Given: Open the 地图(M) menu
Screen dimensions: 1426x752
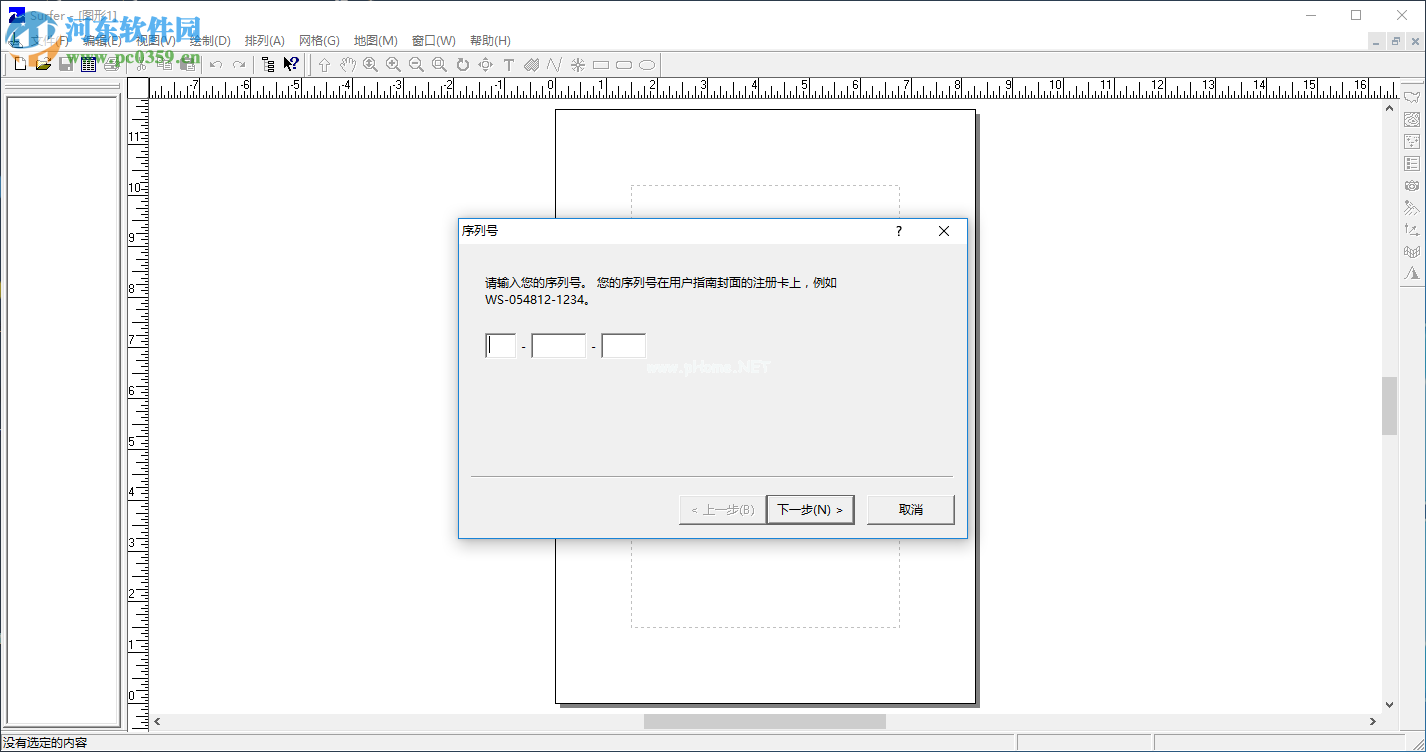Looking at the screenshot, I should click(x=375, y=40).
